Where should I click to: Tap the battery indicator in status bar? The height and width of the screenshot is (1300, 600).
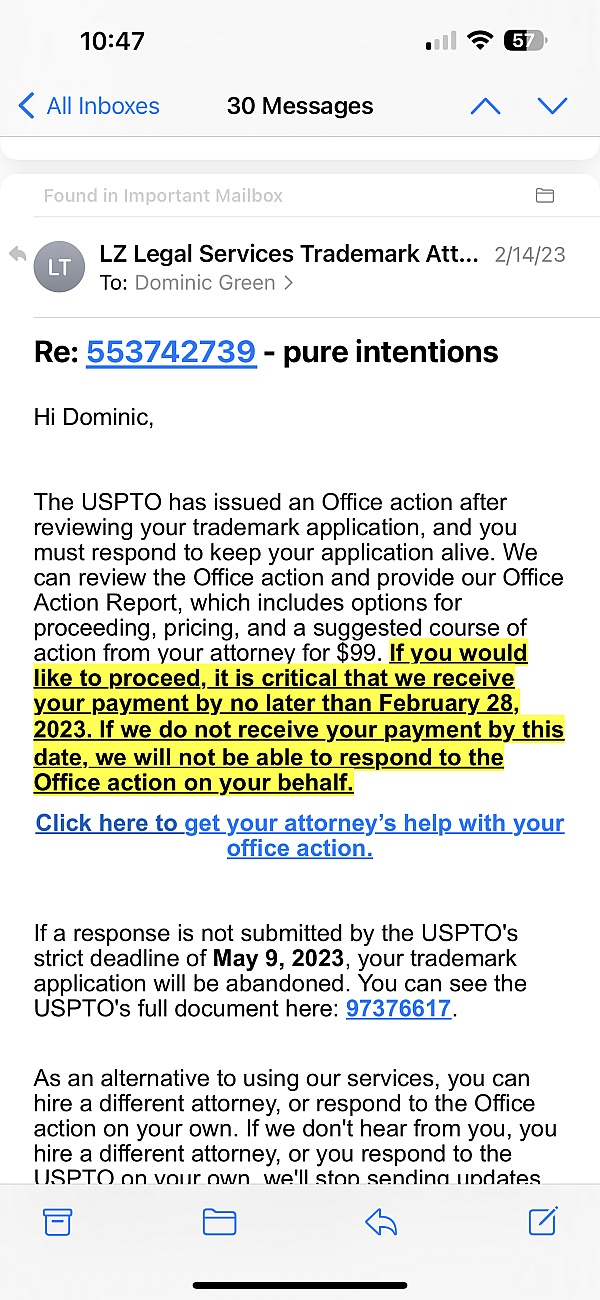(x=526, y=41)
